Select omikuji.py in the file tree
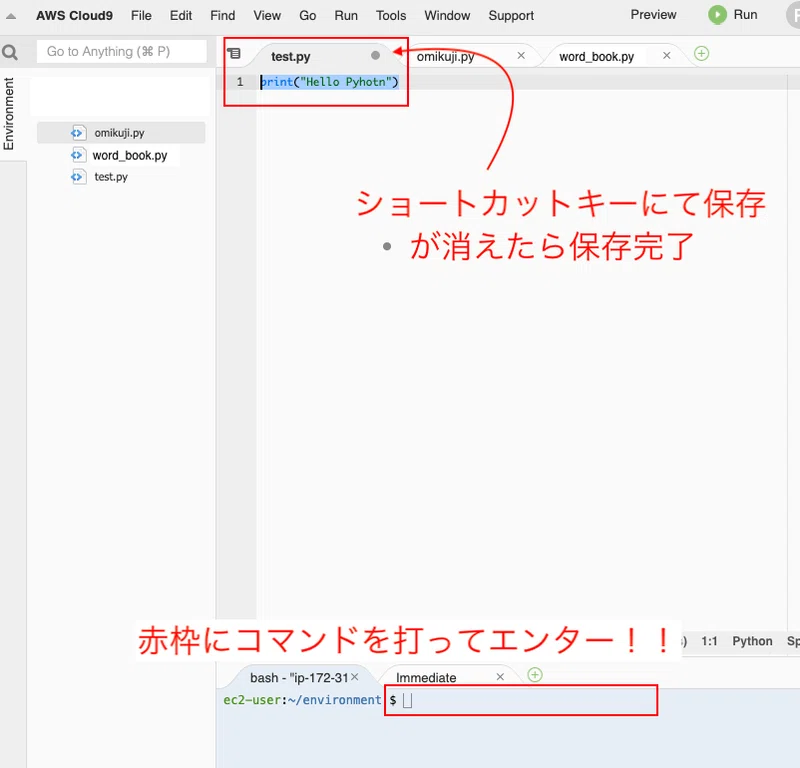 (x=121, y=133)
